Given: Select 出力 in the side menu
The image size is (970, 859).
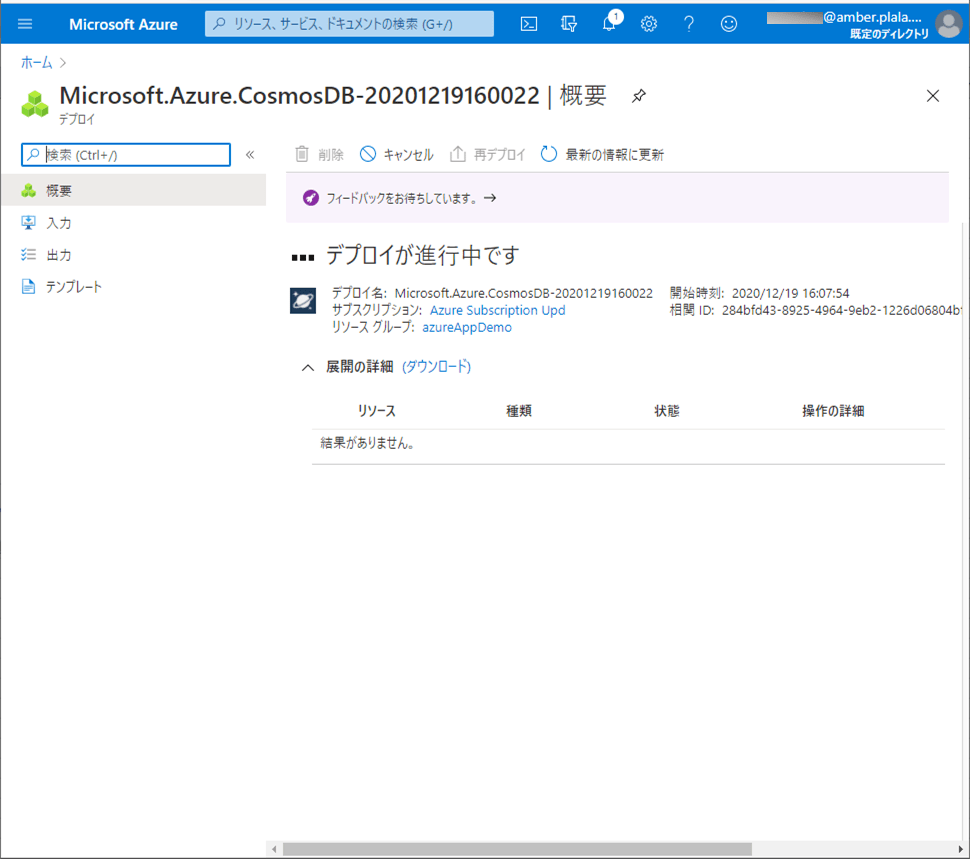Looking at the screenshot, I should (x=134, y=255).
